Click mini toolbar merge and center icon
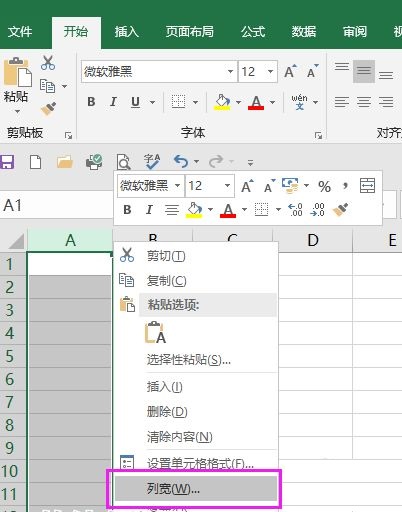The width and height of the screenshot is (402, 512). (x=367, y=186)
